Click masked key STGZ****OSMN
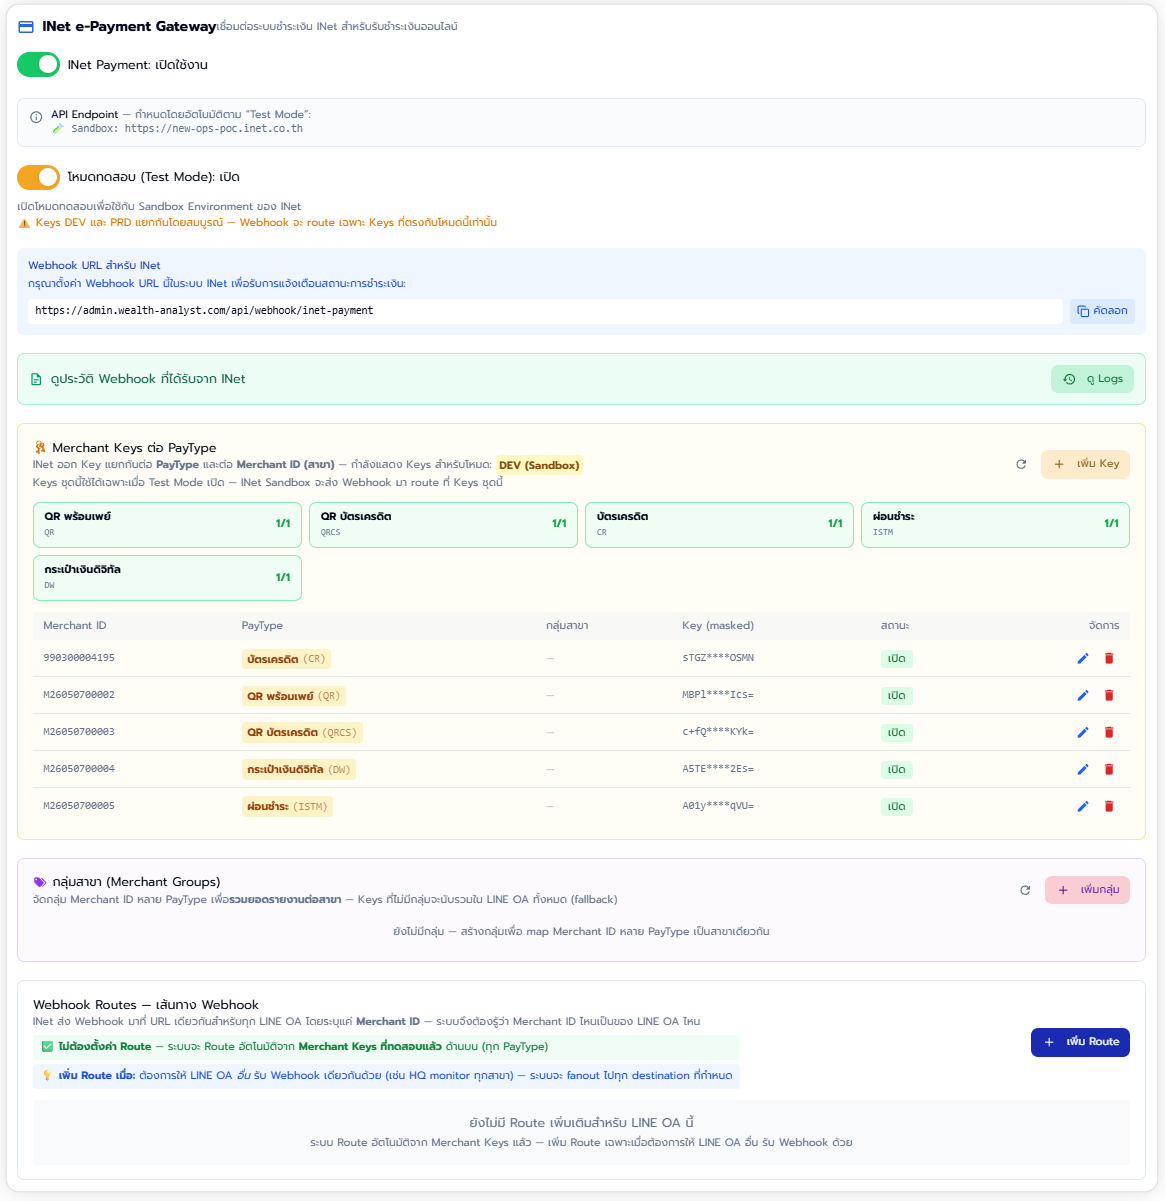 [x=718, y=658]
